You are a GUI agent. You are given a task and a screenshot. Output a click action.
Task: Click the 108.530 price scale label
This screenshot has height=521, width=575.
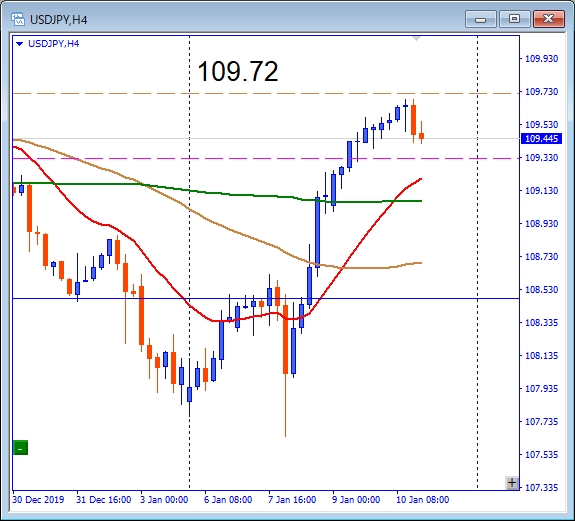pos(542,290)
